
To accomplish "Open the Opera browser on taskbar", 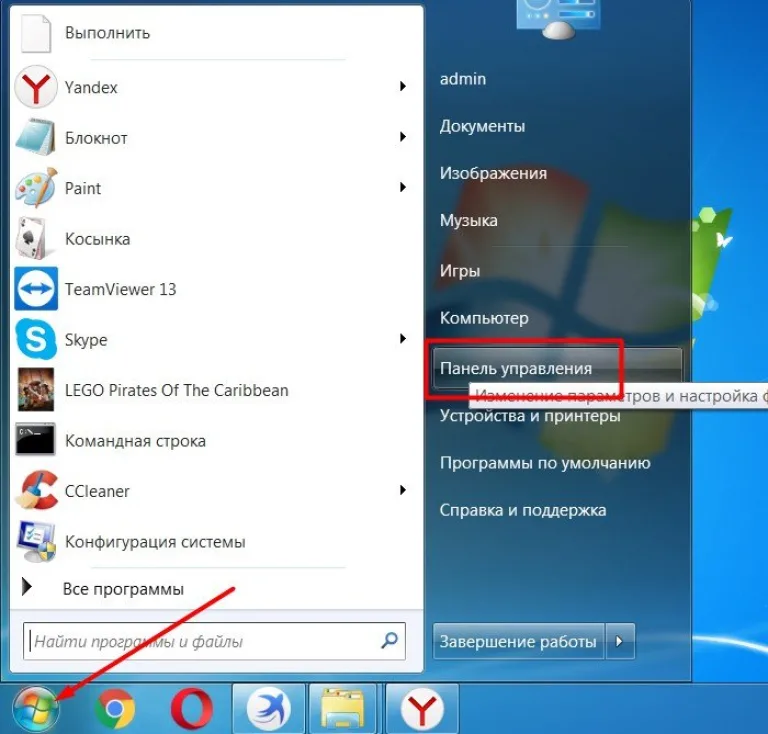I will (x=192, y=708).
